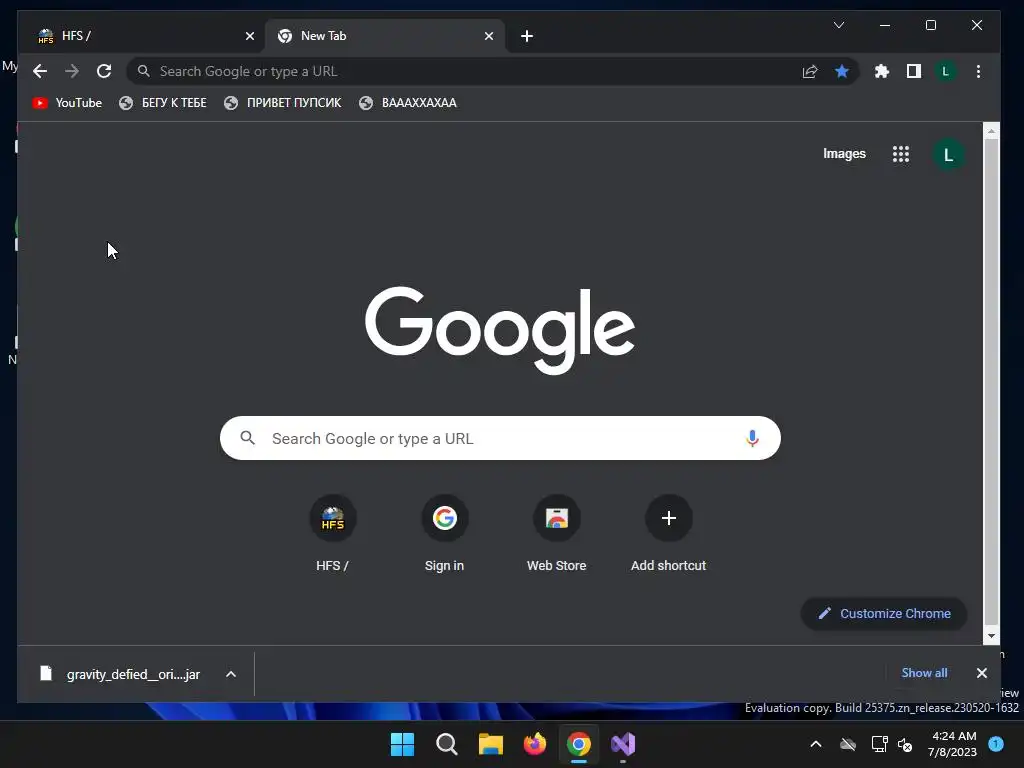Screen dimensions: 1024x768
Task: Open the Google account L avatar on page
Action: tap(948, 155)
